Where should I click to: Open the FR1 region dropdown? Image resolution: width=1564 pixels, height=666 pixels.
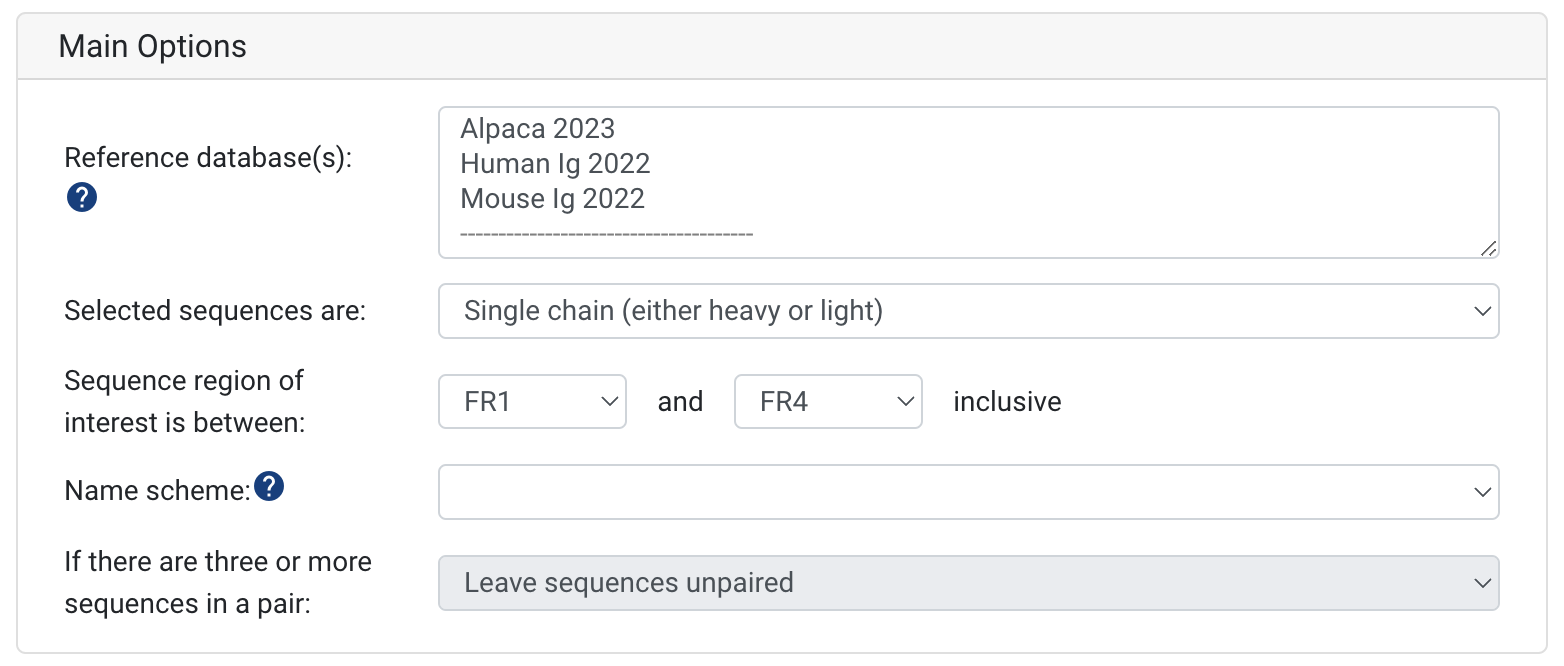pos(532,401)
